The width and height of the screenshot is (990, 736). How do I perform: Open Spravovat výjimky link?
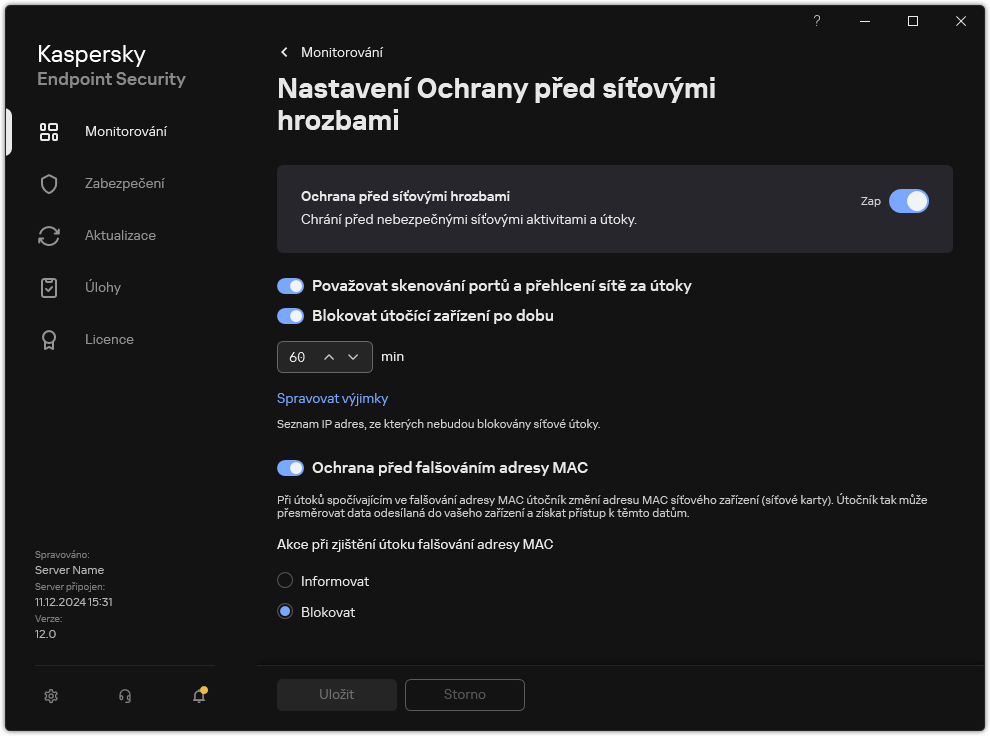click(x=332, y=398)
